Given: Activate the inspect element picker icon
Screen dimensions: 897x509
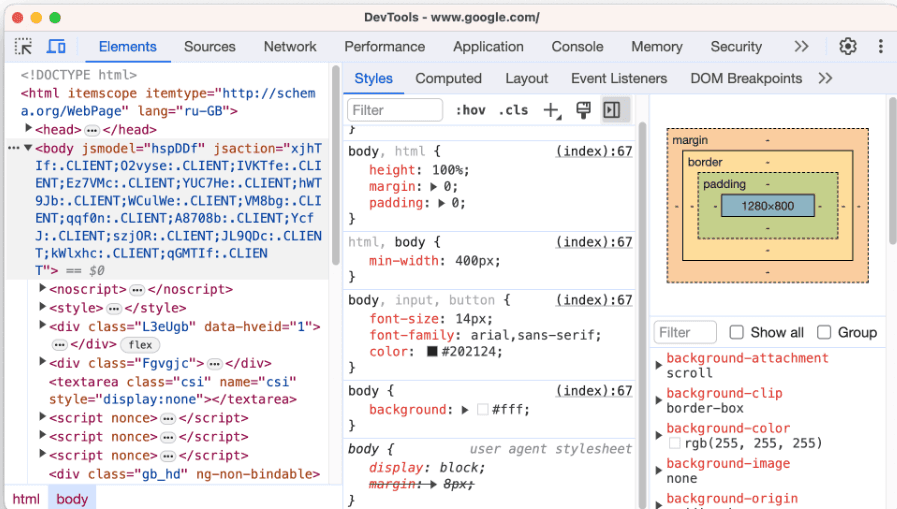Looking at the screenshot, I should tap(24, 47).
